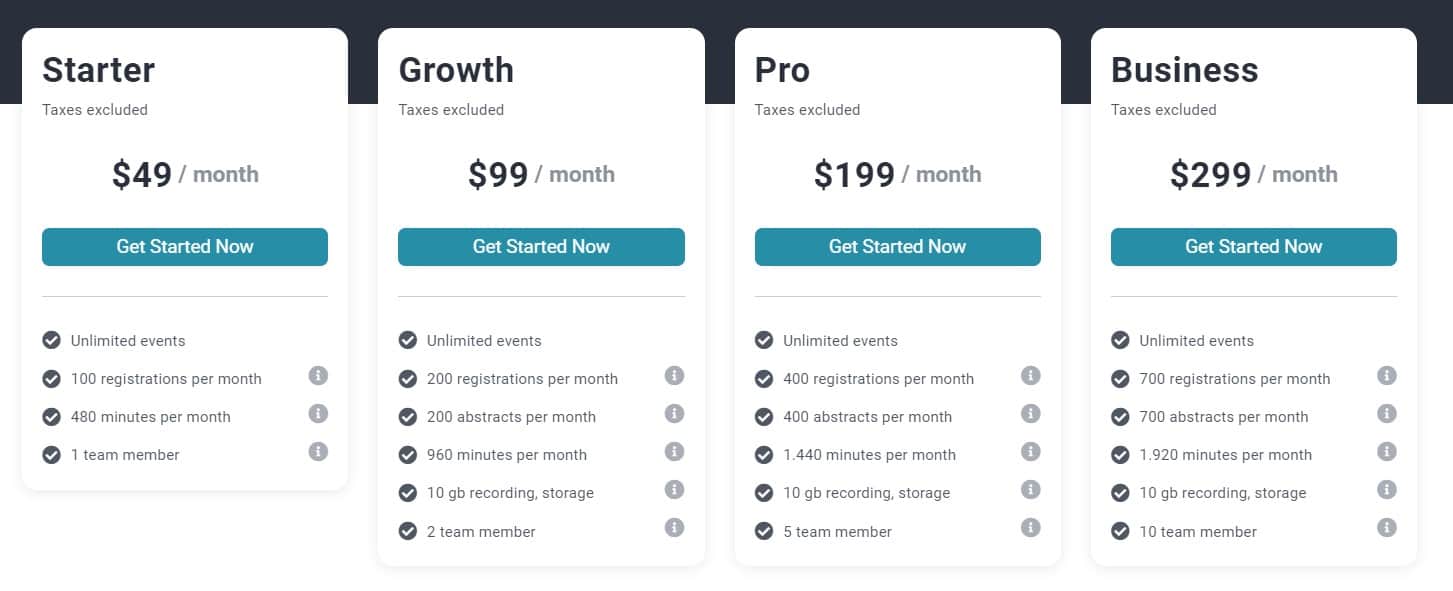Click the info icon for 200 abstracts per month

pyautogui.click(x=675, y=414)
